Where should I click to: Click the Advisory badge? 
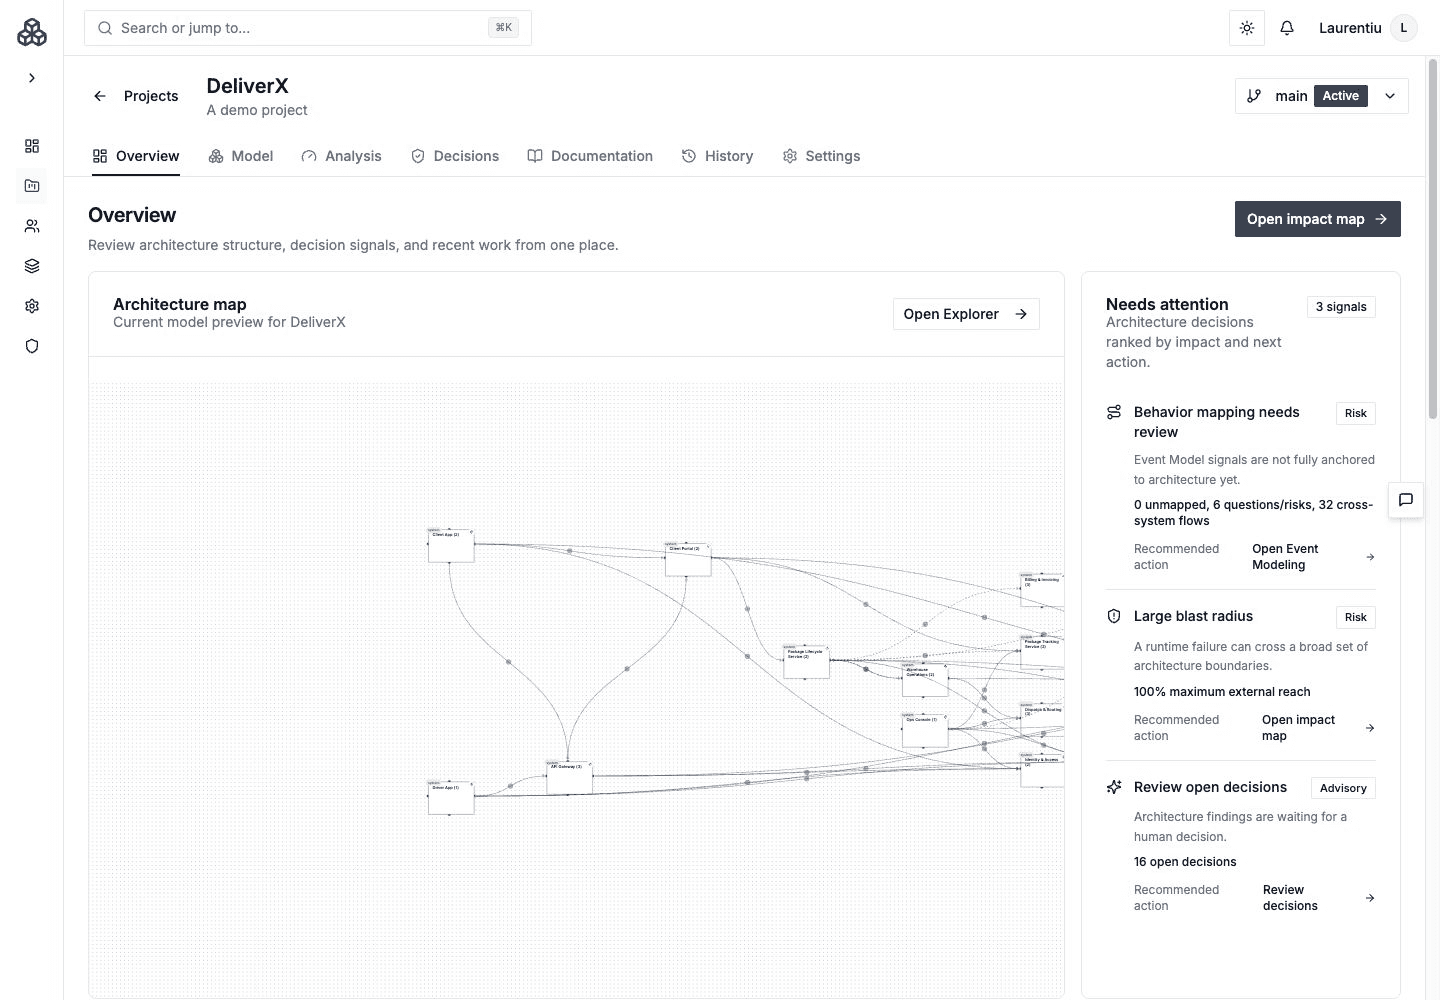1343,788
